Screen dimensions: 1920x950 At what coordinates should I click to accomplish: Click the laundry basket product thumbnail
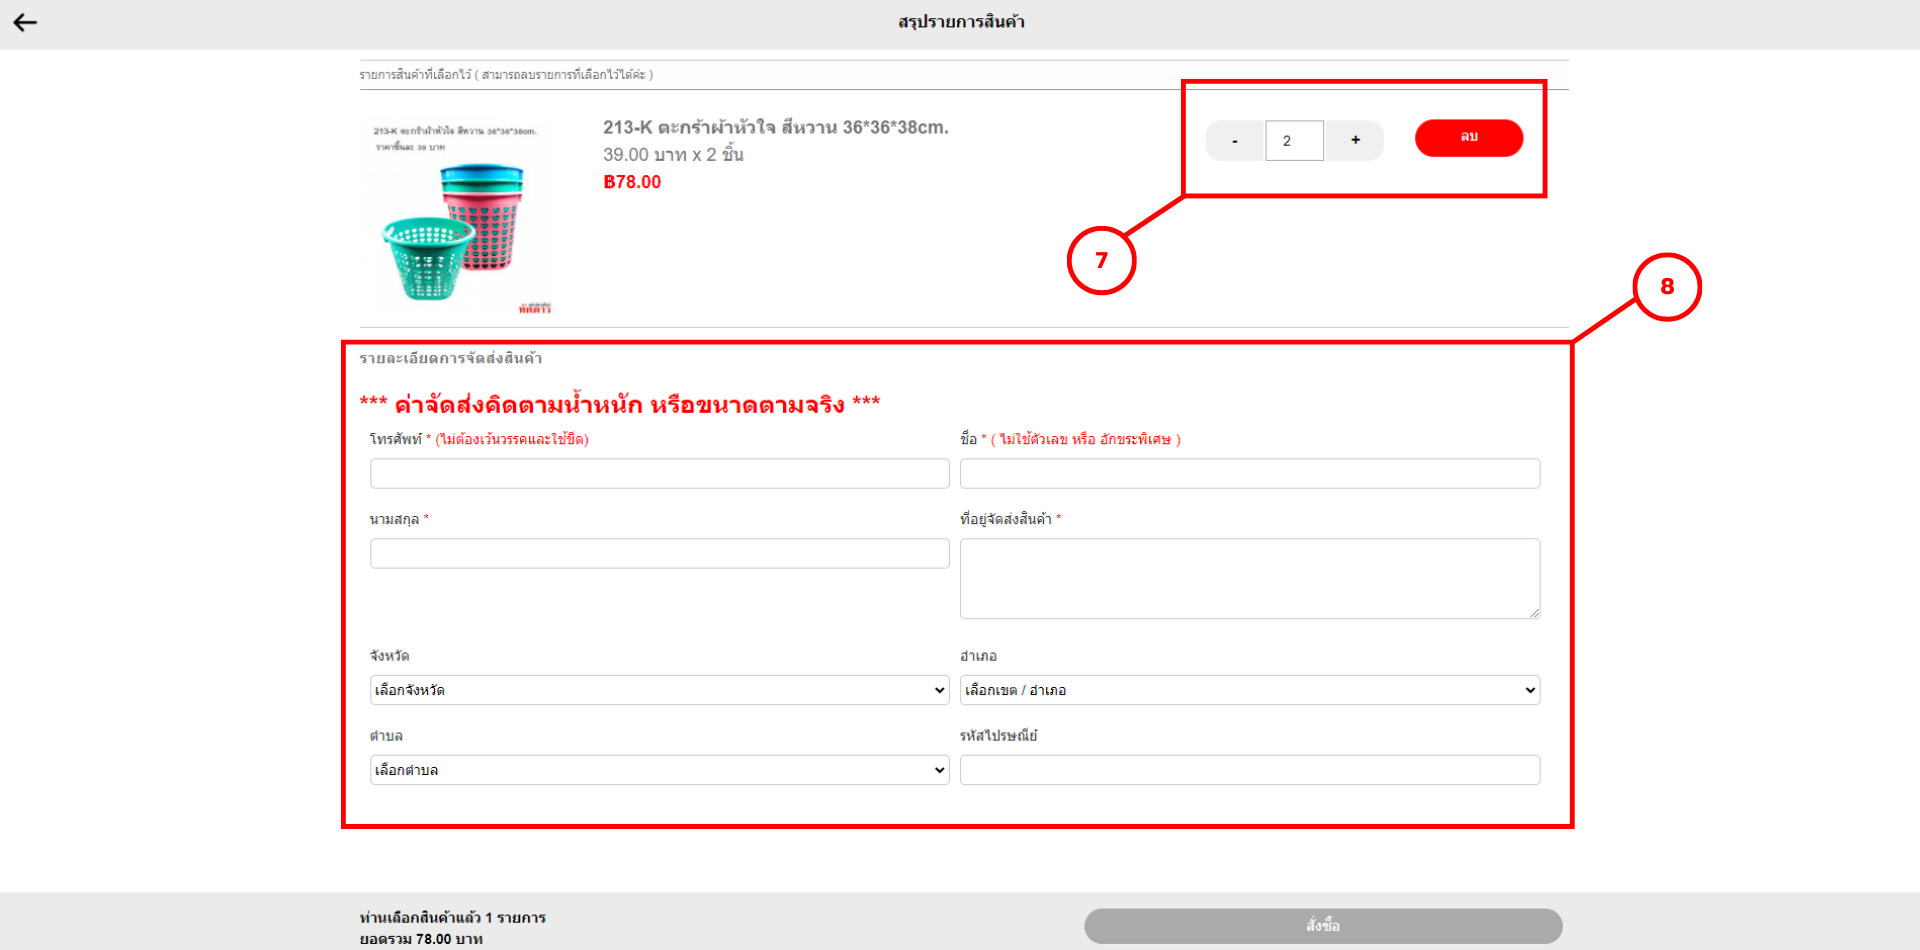click(458, 216)
